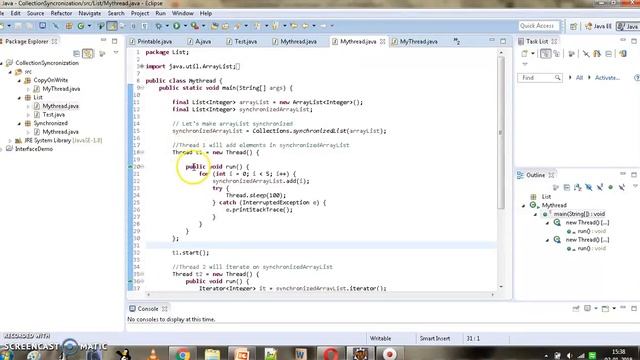
Task: Click the editor horizontal scrollbar
Action: (x=320, y=294)
